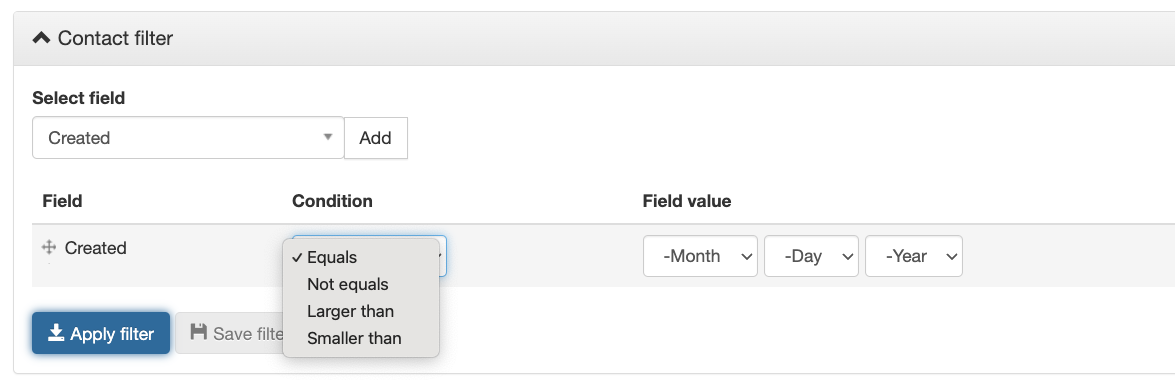Open the -Year dropdown
Viewport: 1175px width, 388px height.
(x=914, y=256)
